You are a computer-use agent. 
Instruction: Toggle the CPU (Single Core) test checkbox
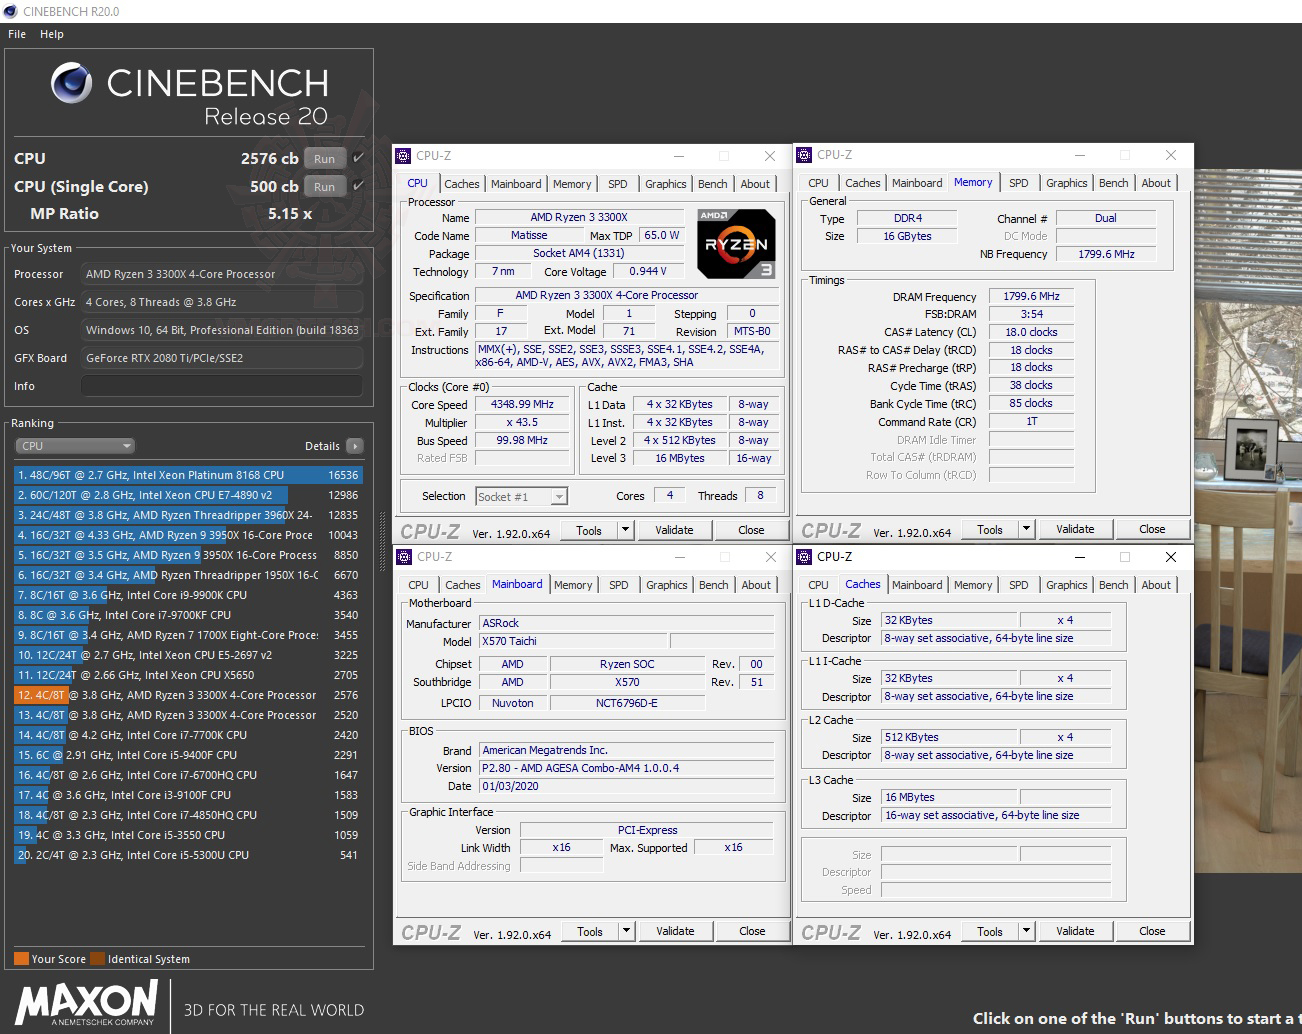[358, 186]
